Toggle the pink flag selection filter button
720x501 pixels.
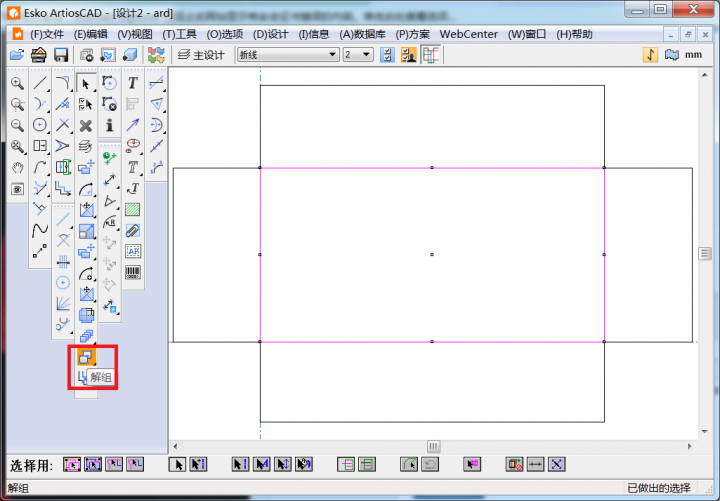tap(473, 464)
